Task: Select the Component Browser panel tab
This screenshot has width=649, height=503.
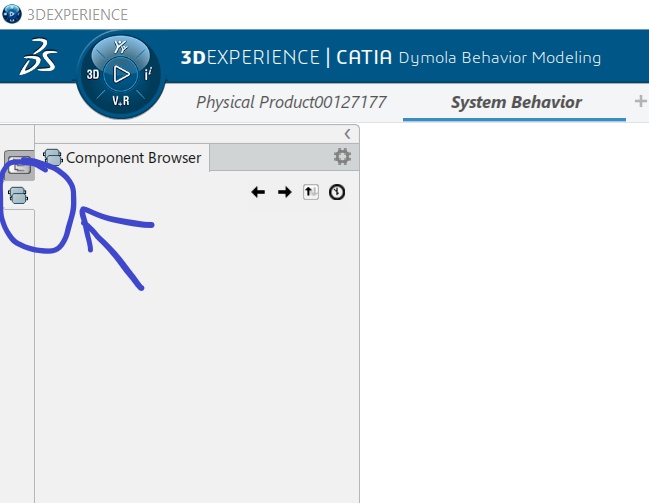Action: (x=123, y=158)
